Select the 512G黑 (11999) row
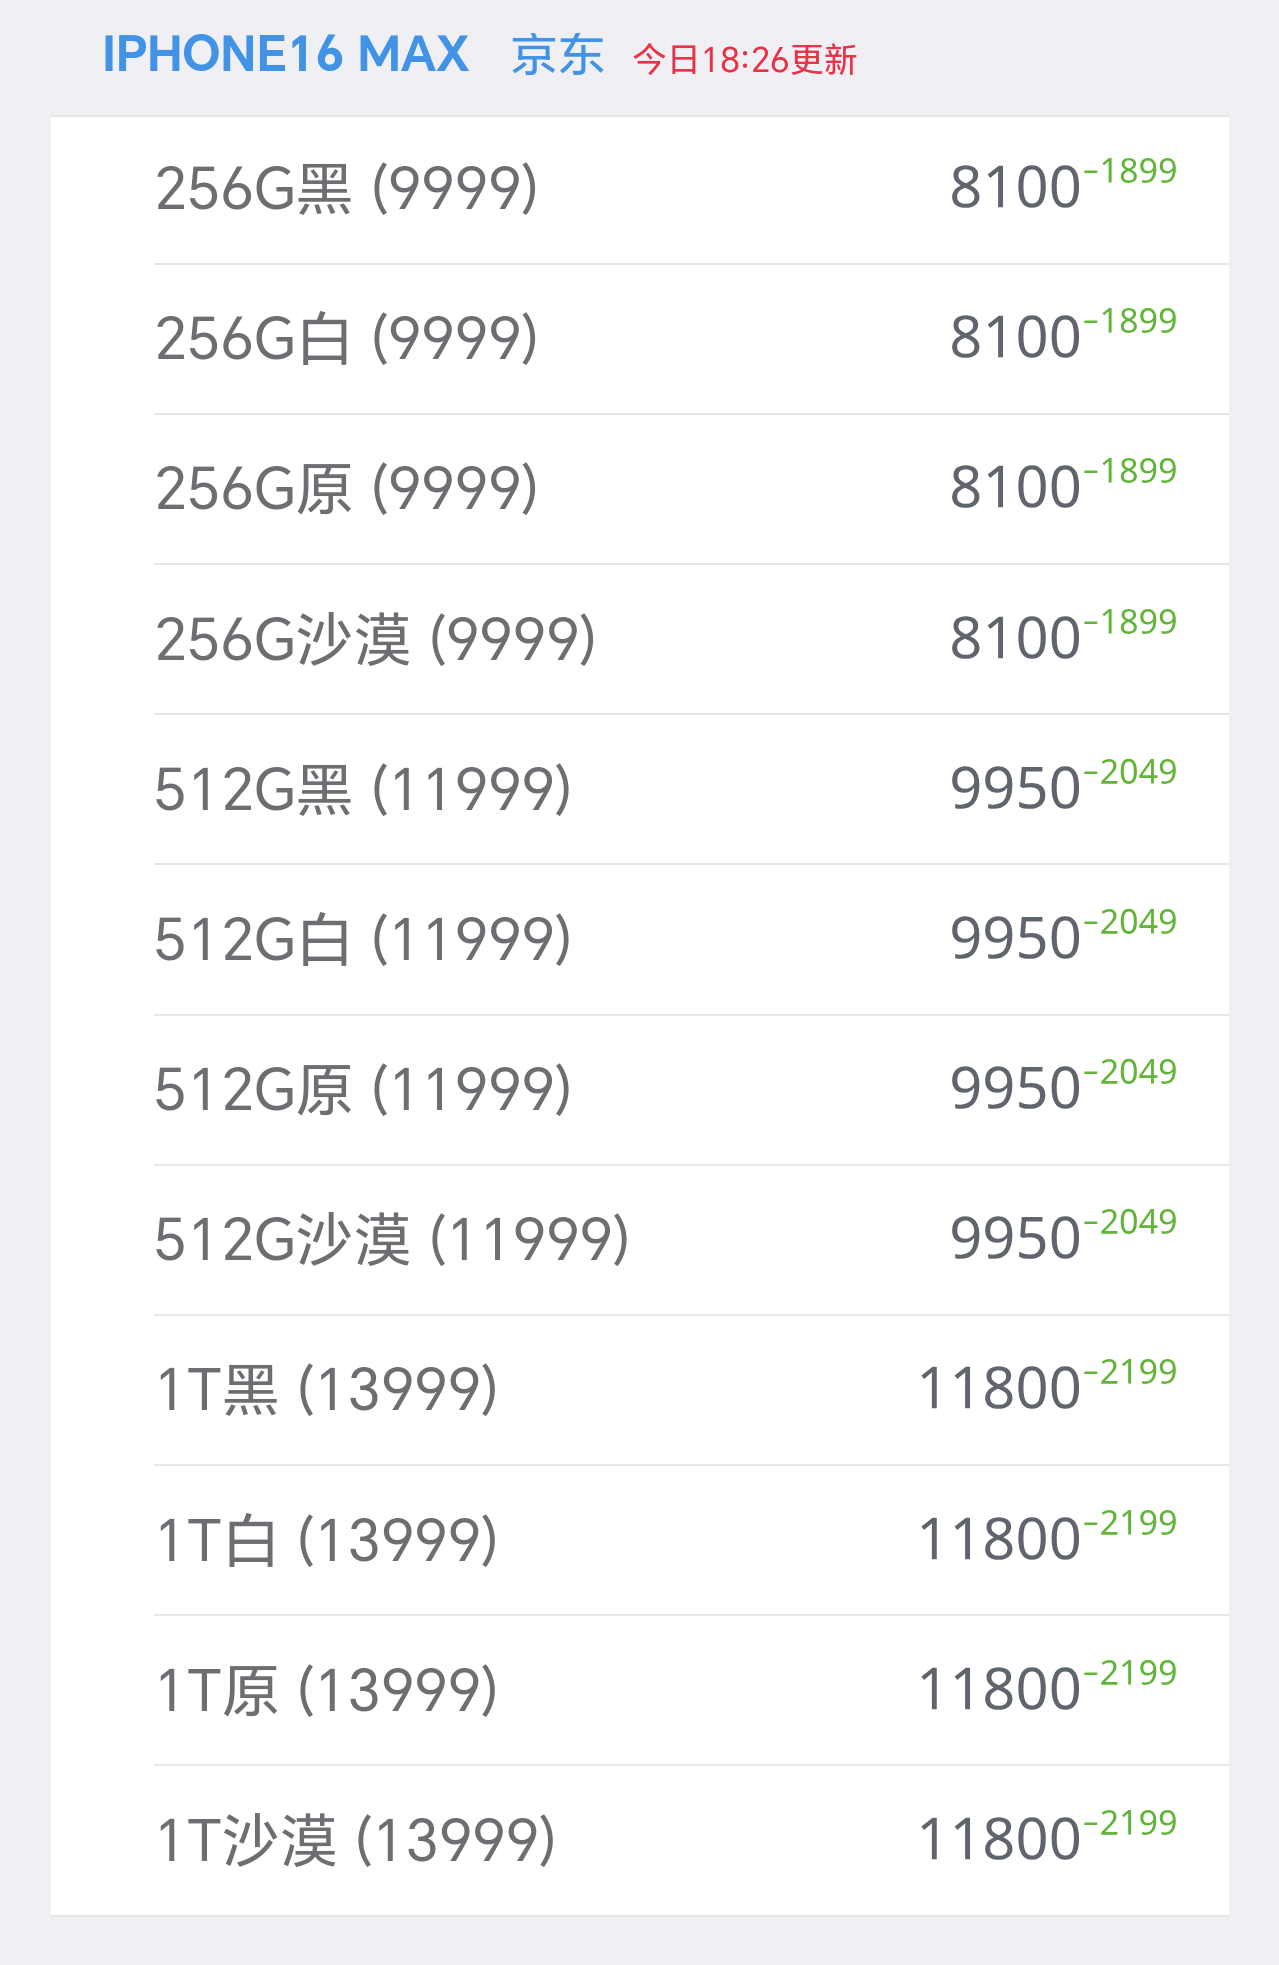 click(x=362, y=790)
